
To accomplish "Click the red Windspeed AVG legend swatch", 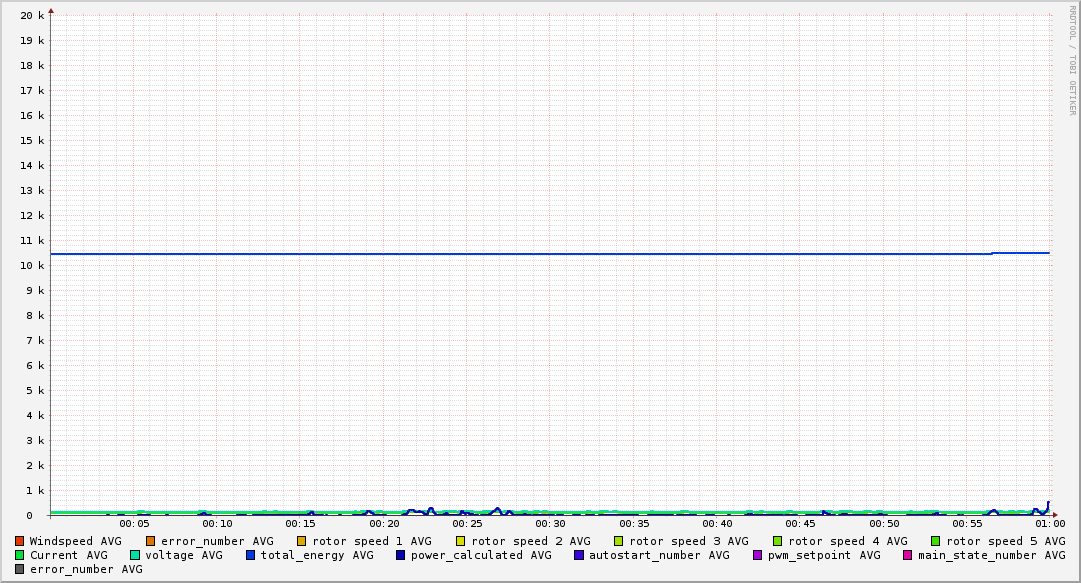I will (19, 541).
